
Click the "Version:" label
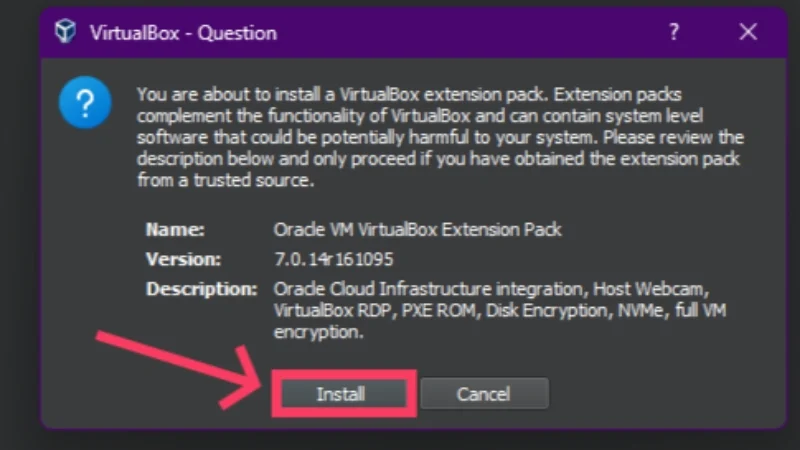184,258
